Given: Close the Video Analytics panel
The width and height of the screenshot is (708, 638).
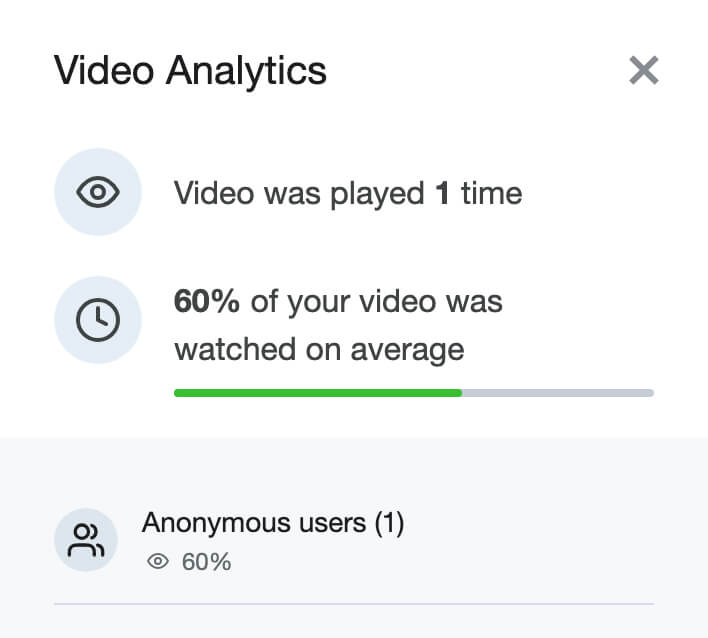Looking at the screenshot, I should click(643, 70).
